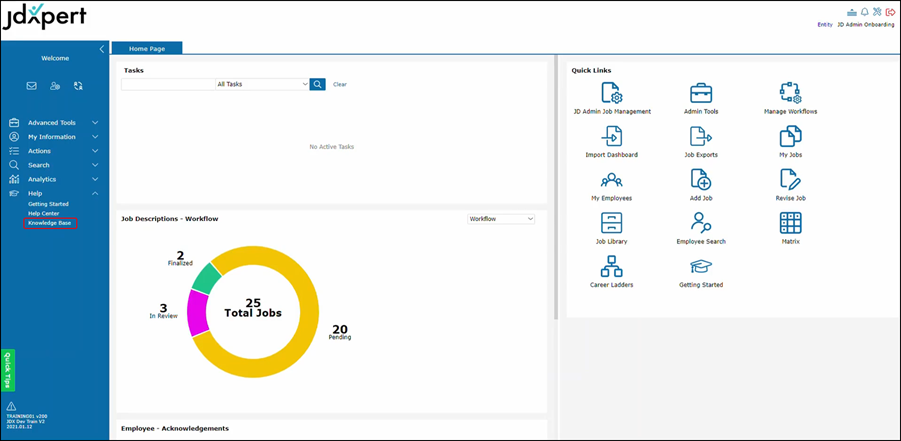Screen dimensions: 901x441
Task: Open Knowledge Base under Help
Action: point(50,223)
